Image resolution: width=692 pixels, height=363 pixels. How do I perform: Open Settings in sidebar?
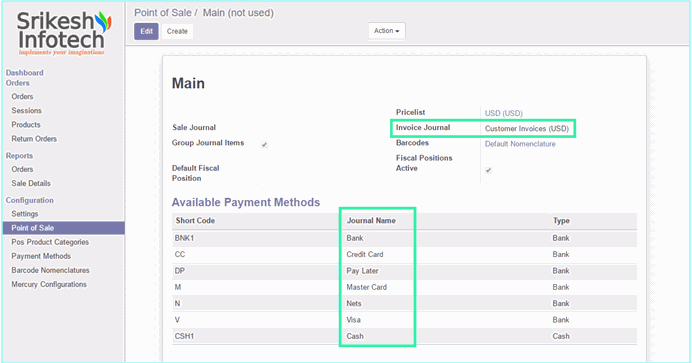pyautogui.click(x=25, y=214)
